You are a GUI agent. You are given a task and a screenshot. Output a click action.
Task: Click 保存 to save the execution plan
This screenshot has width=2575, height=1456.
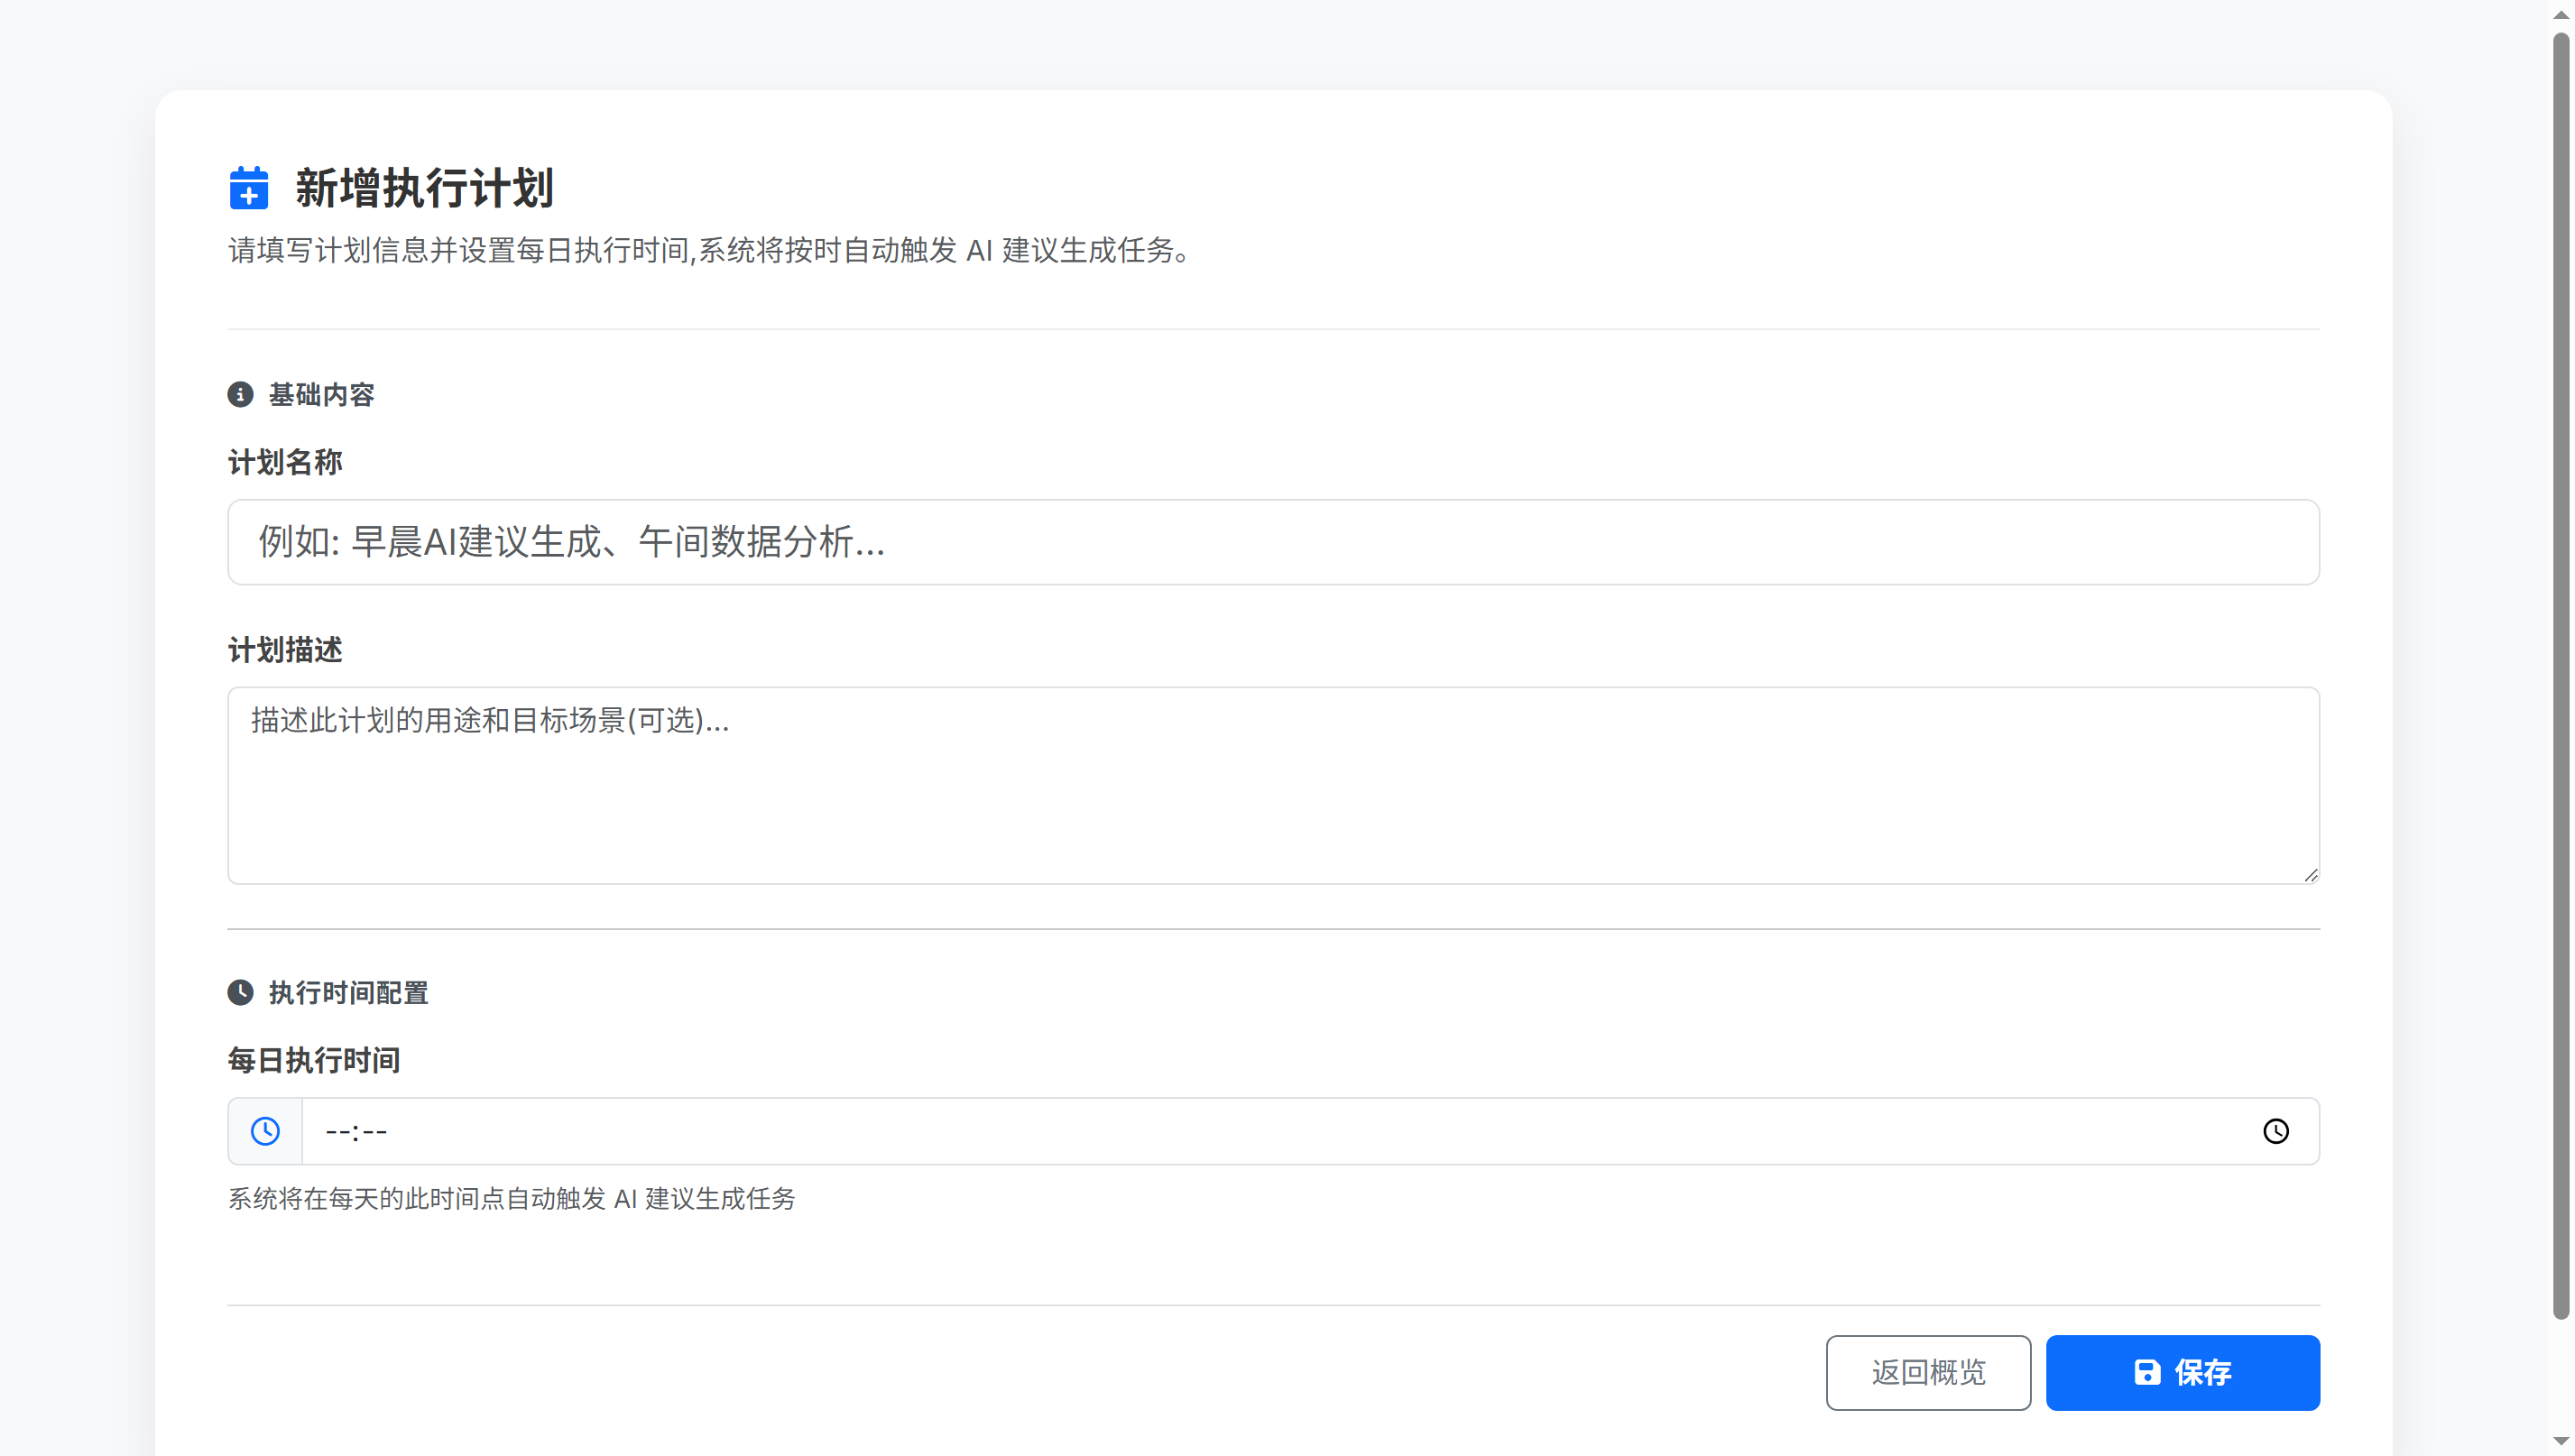pos(2183,1372)
